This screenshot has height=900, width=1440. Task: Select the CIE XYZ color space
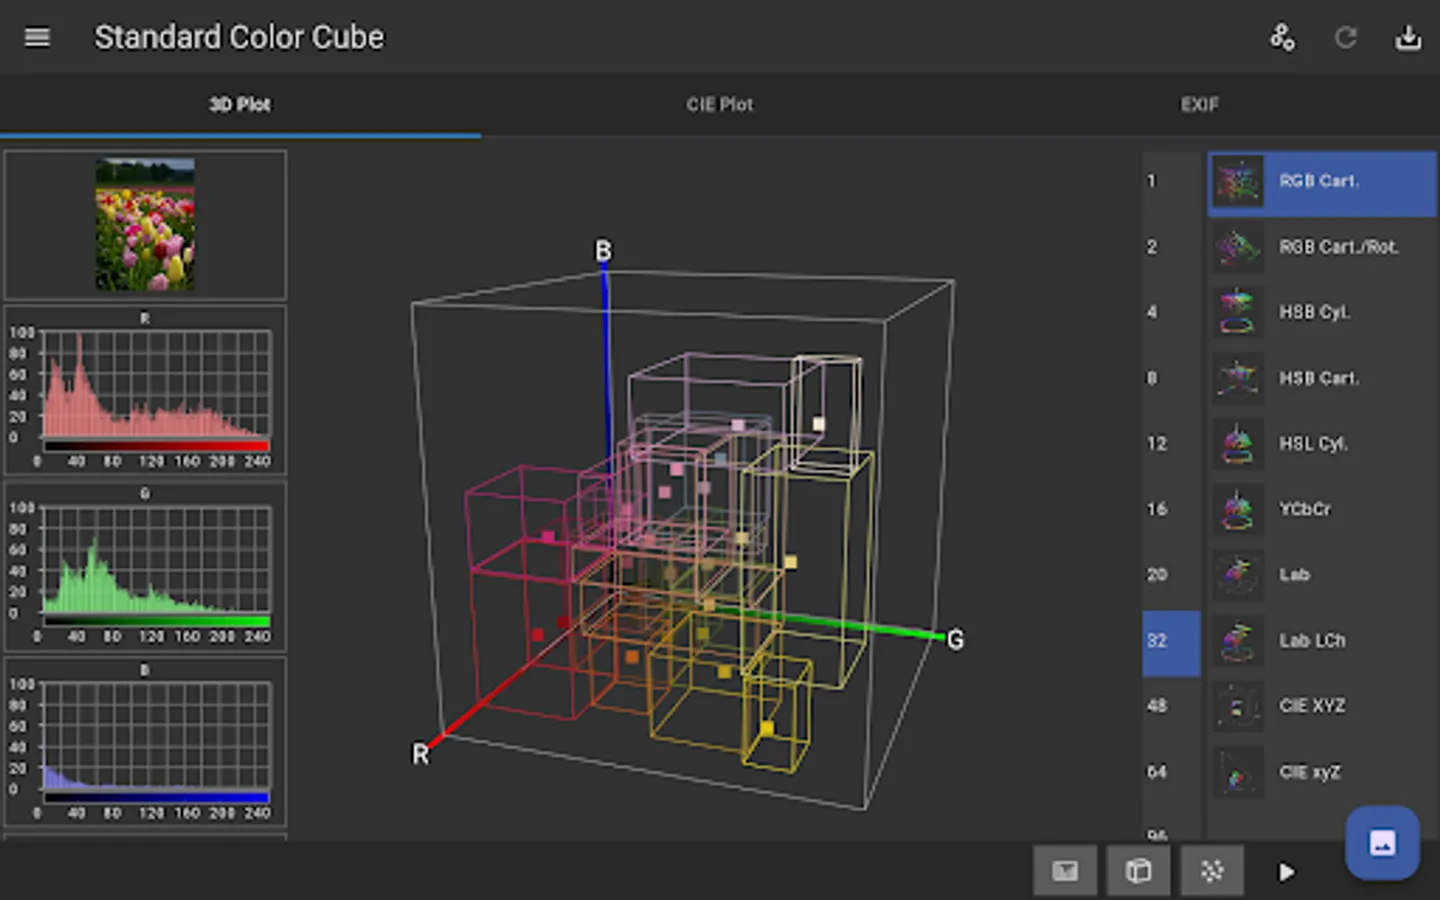pos(1322,706)
